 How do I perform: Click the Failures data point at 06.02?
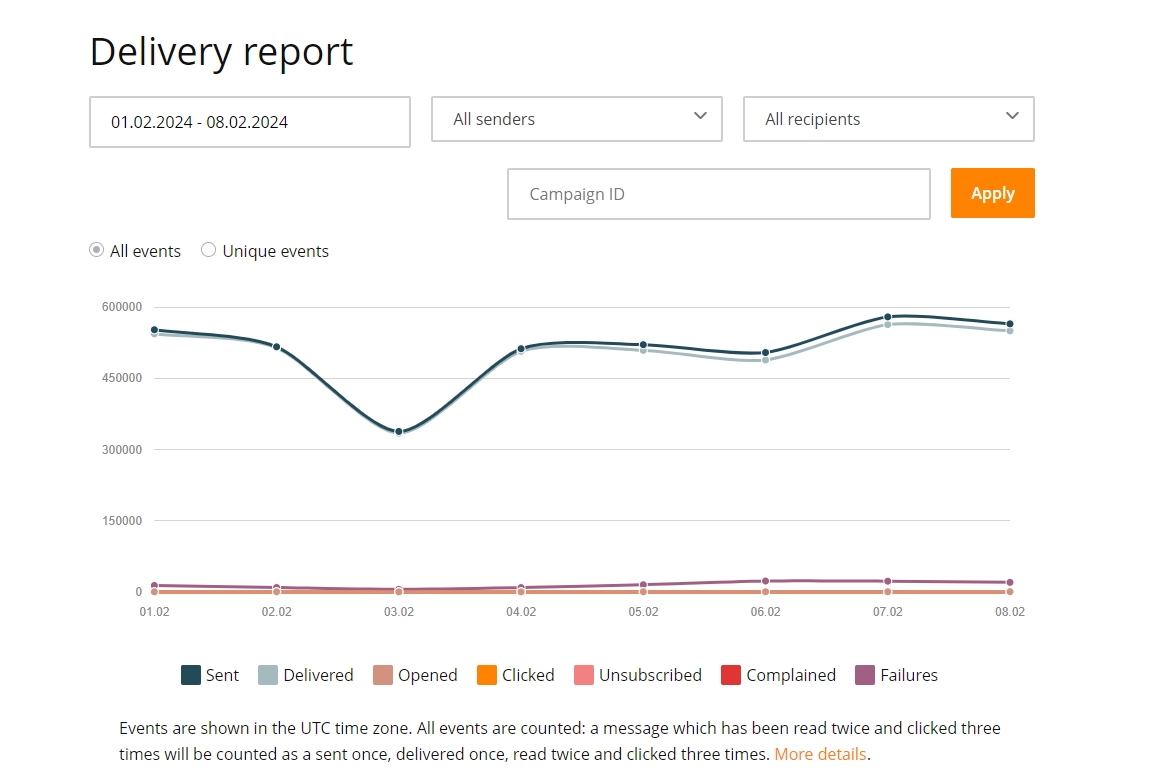(x=765, y=581)
